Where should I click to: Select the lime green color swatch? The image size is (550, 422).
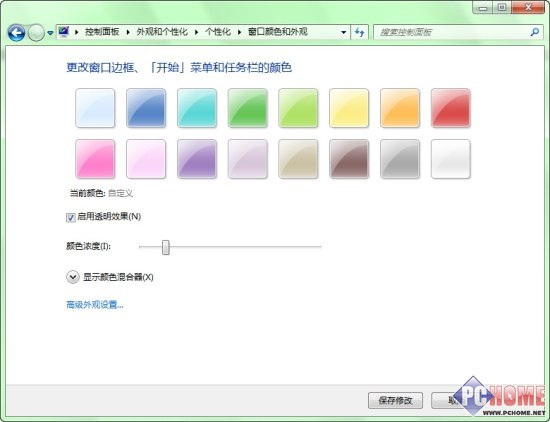pyautogui.click(x=298, y=108)
